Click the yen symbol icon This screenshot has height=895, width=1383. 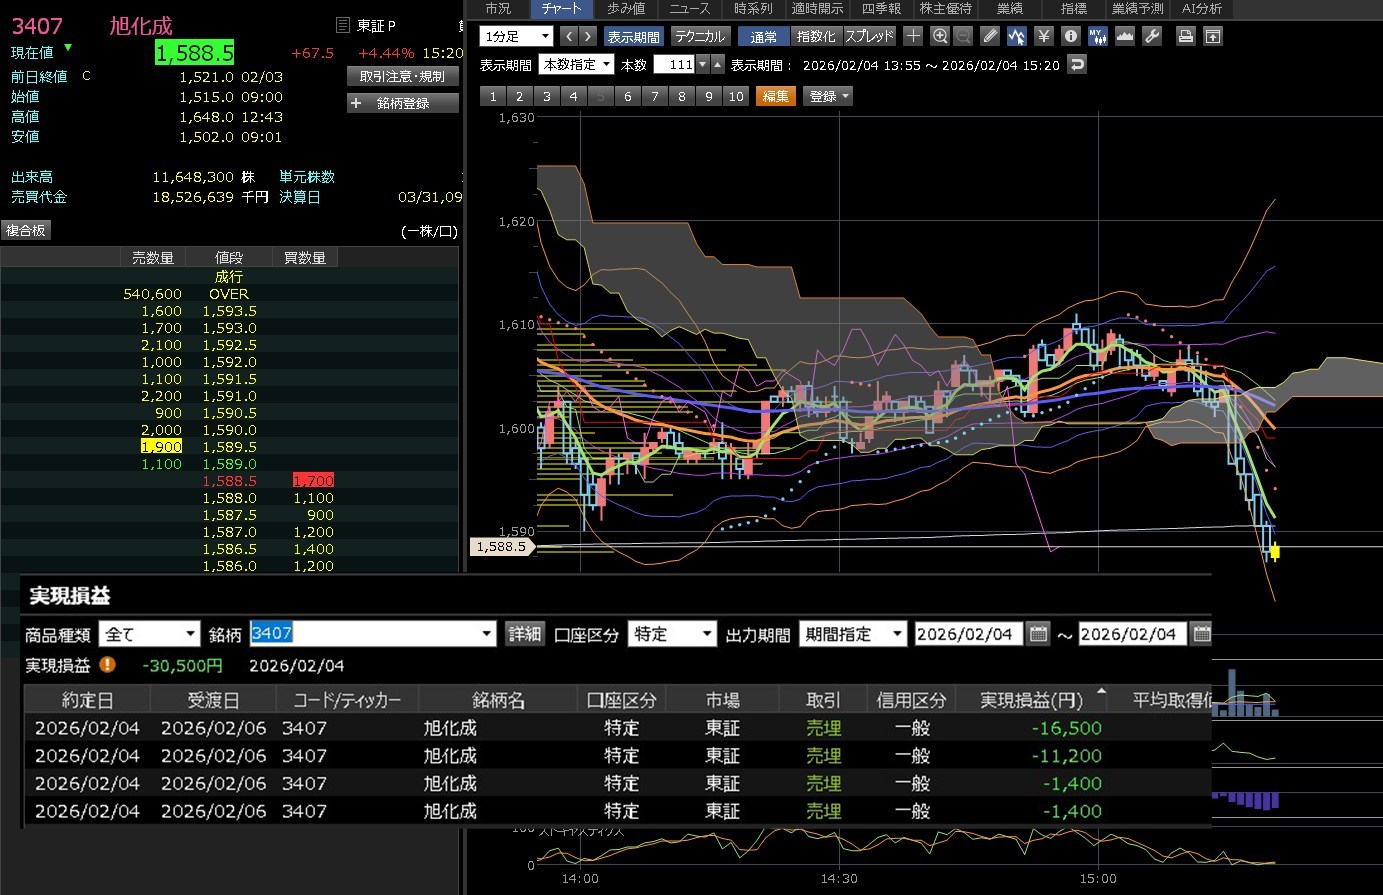click(x=1044, y=36)
